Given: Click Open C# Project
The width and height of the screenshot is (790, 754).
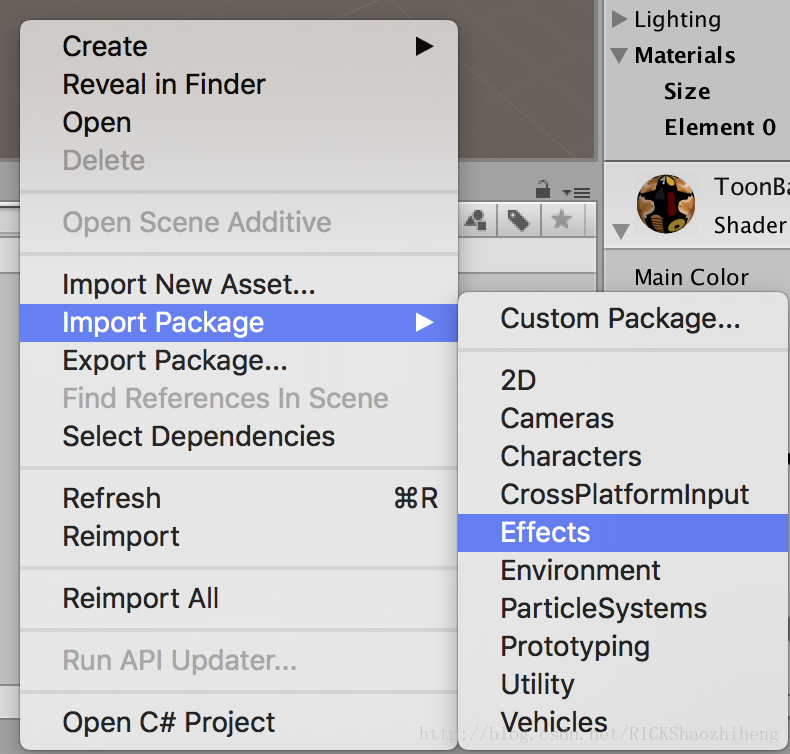Looking at the screenshot, I should pos(169,722).
